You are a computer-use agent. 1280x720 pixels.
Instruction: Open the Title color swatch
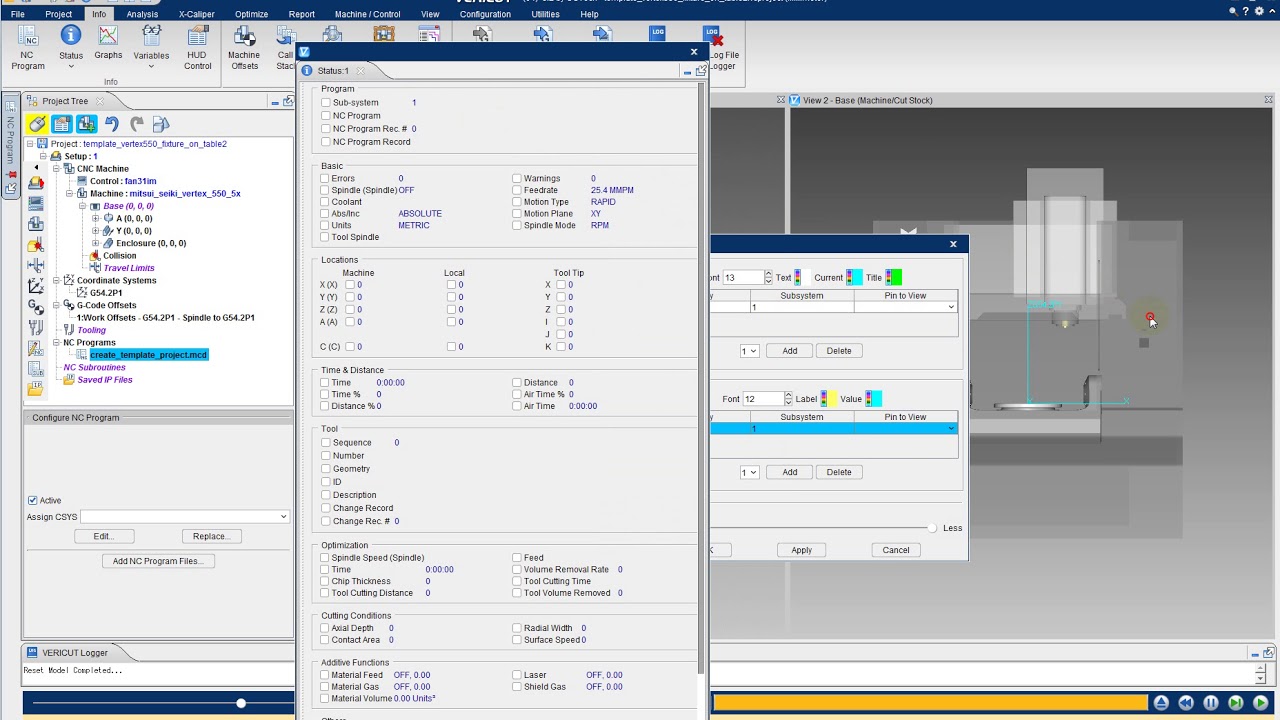click(x=894, y=278)
